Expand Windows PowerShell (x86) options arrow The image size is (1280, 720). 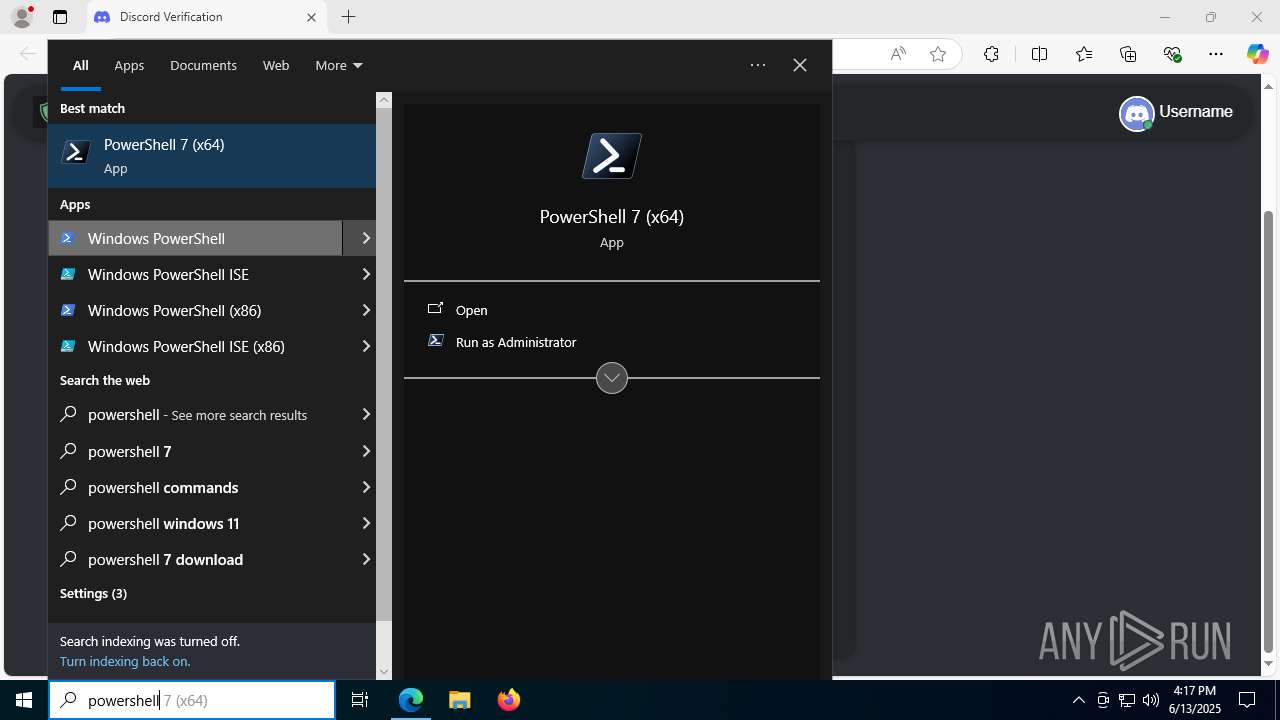point(366,310)
